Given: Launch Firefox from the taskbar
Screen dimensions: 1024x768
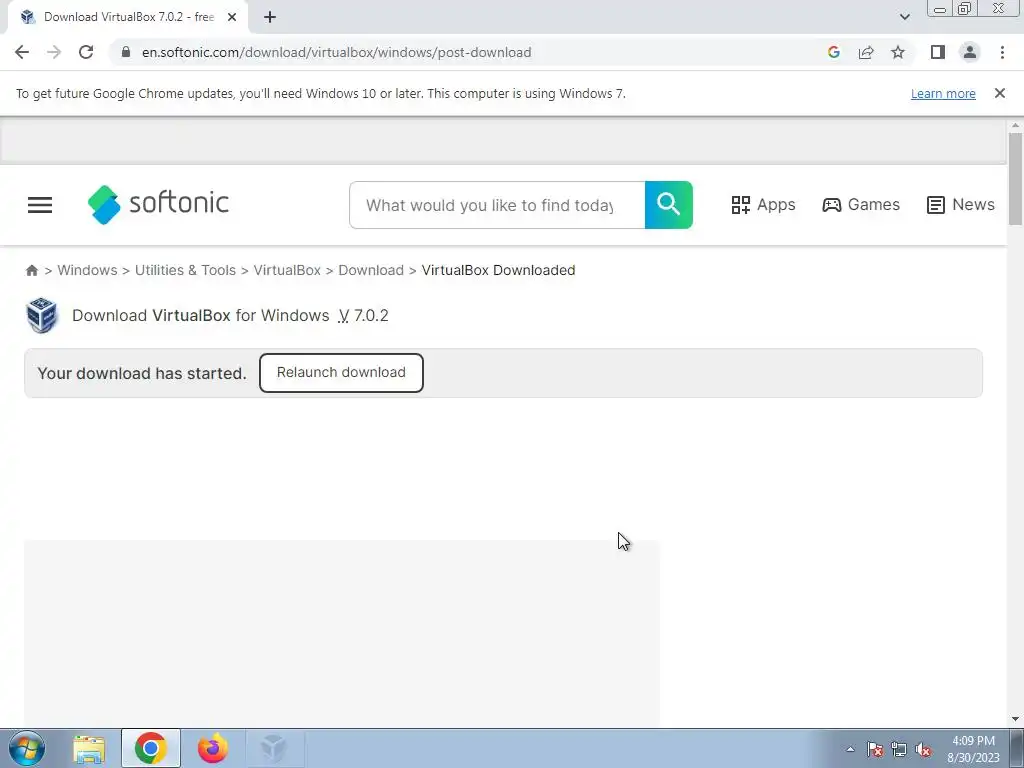Looking at the screenshot, I should pyautogui.click(x=212, y=748).
